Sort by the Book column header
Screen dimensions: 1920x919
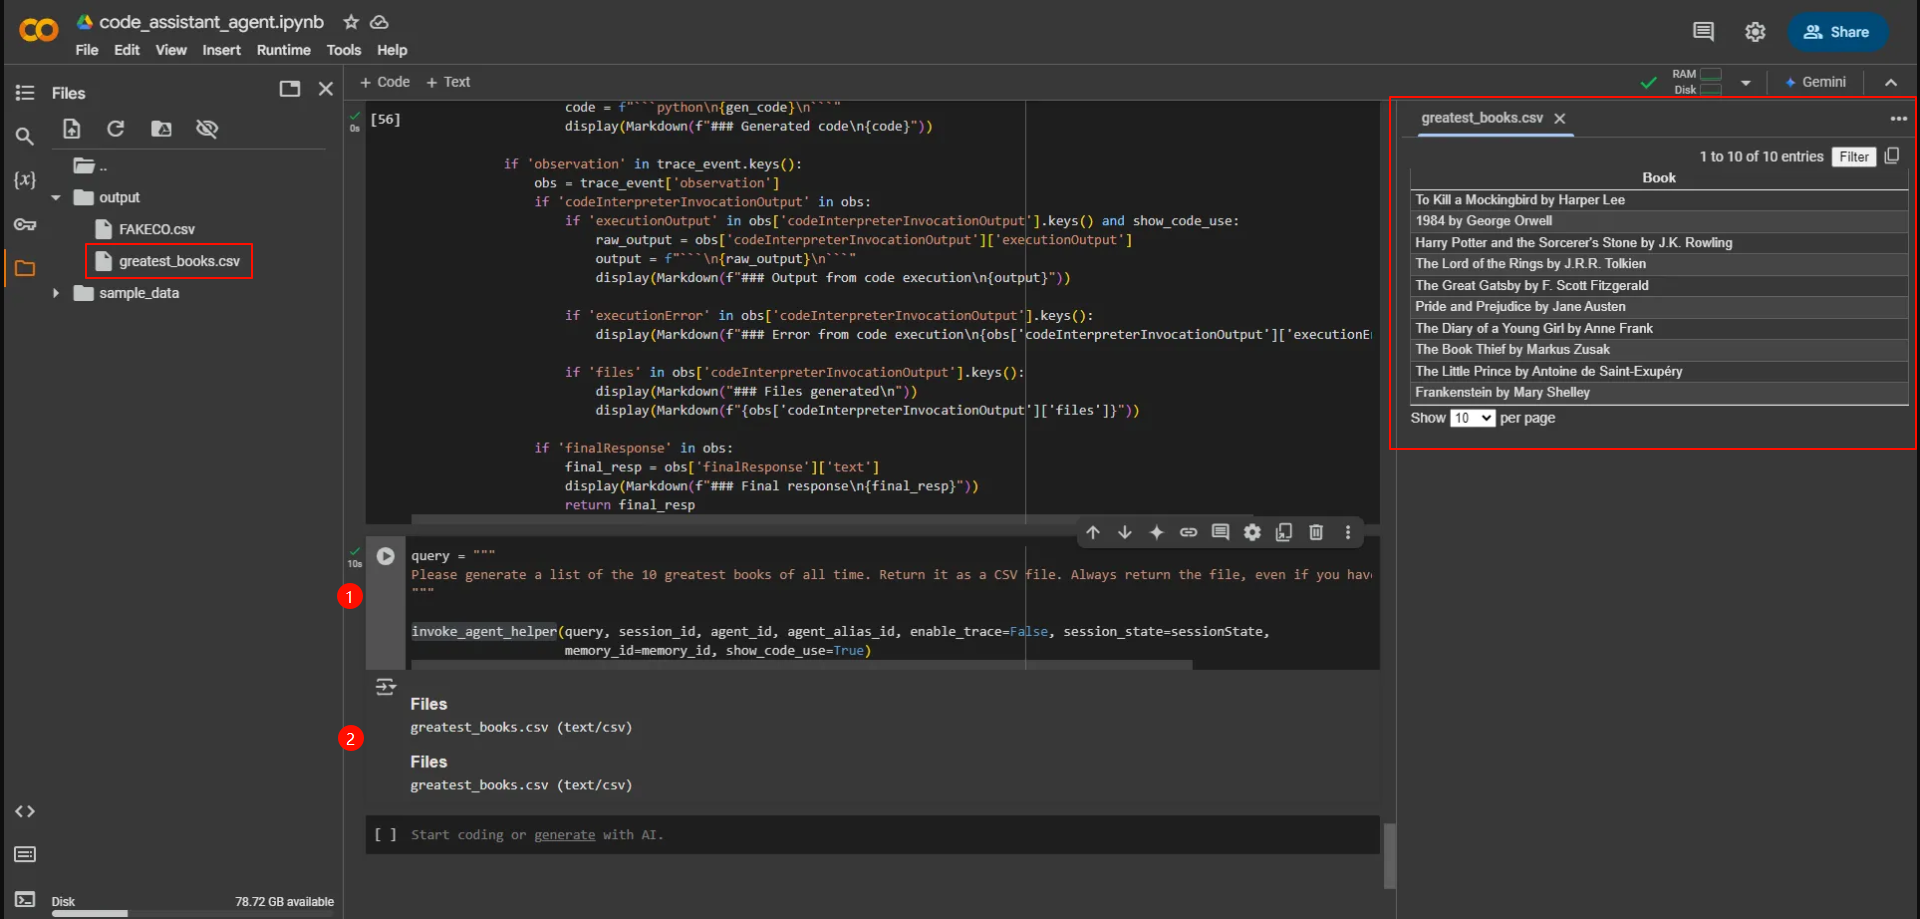pos(1659,178)
